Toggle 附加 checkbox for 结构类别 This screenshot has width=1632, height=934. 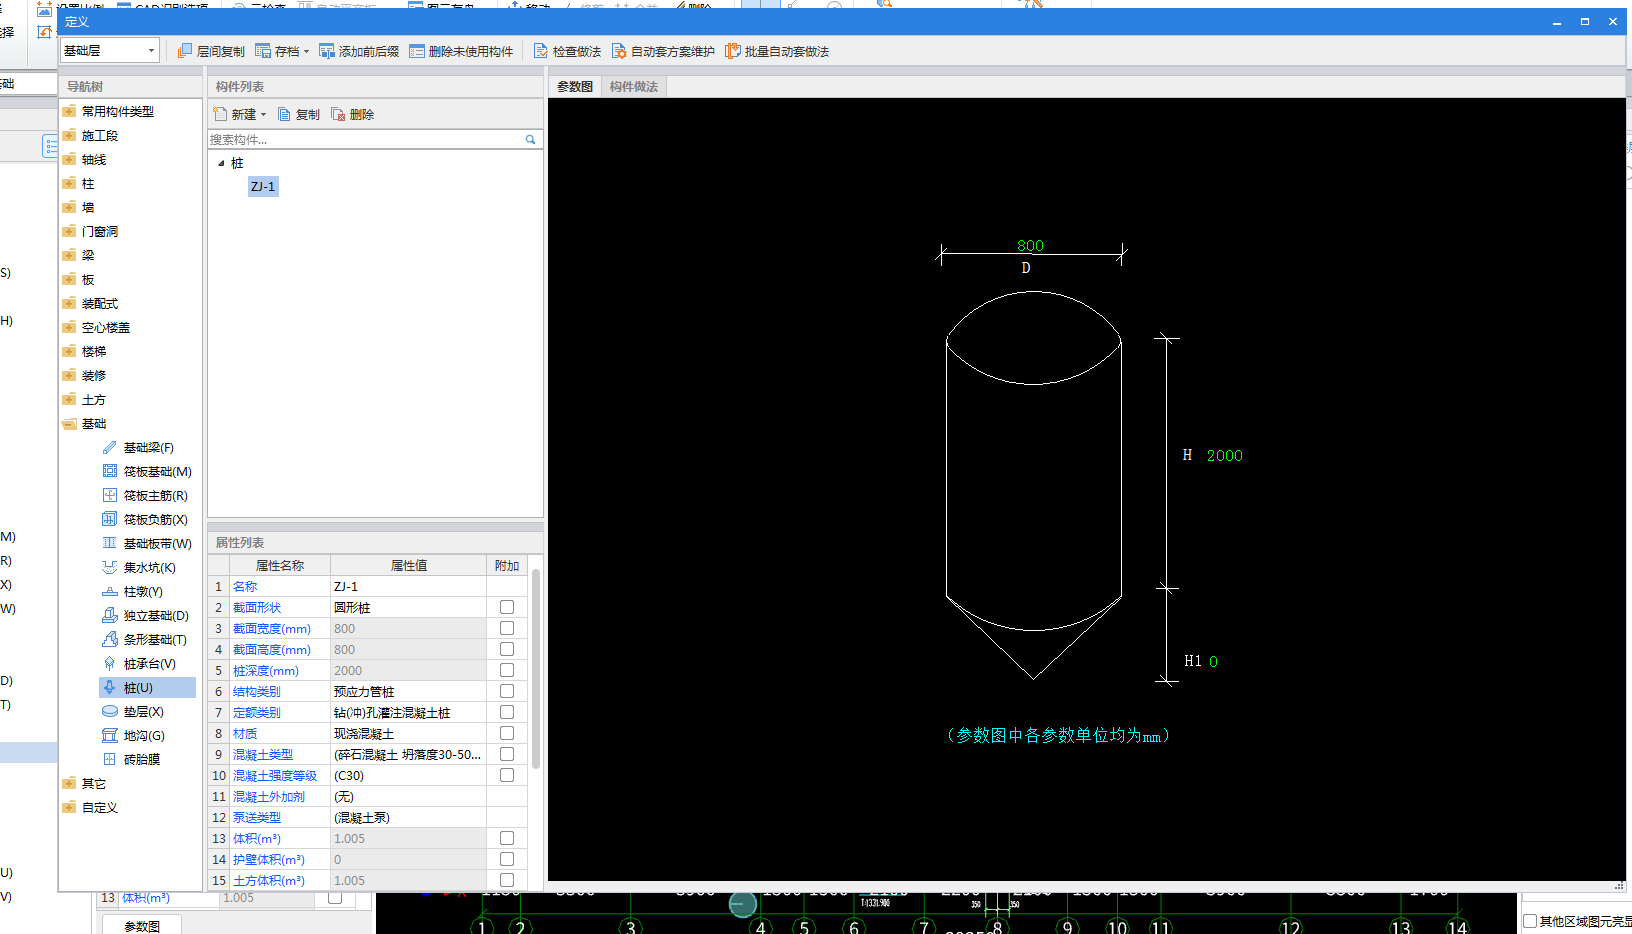pyautogui.click(x=507, y=691)
